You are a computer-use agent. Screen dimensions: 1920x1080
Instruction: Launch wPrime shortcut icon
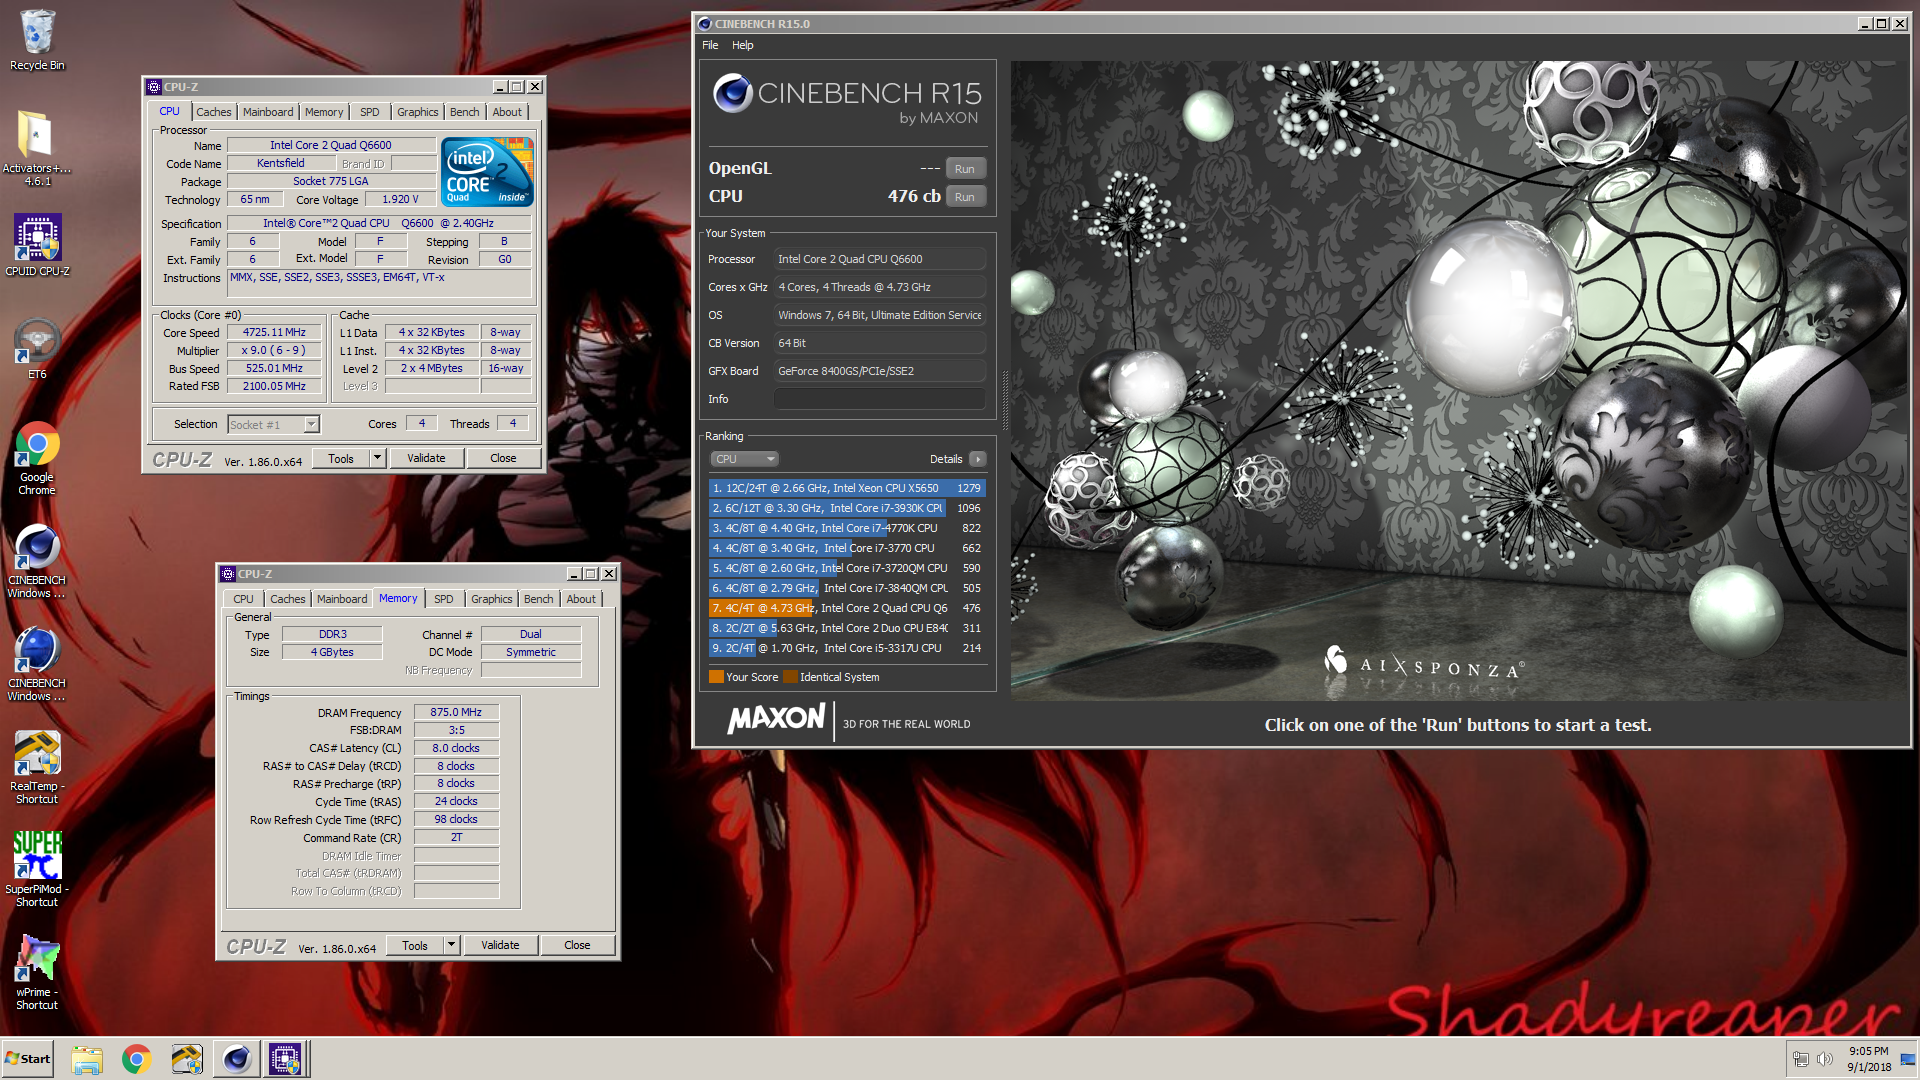[37, 973]
